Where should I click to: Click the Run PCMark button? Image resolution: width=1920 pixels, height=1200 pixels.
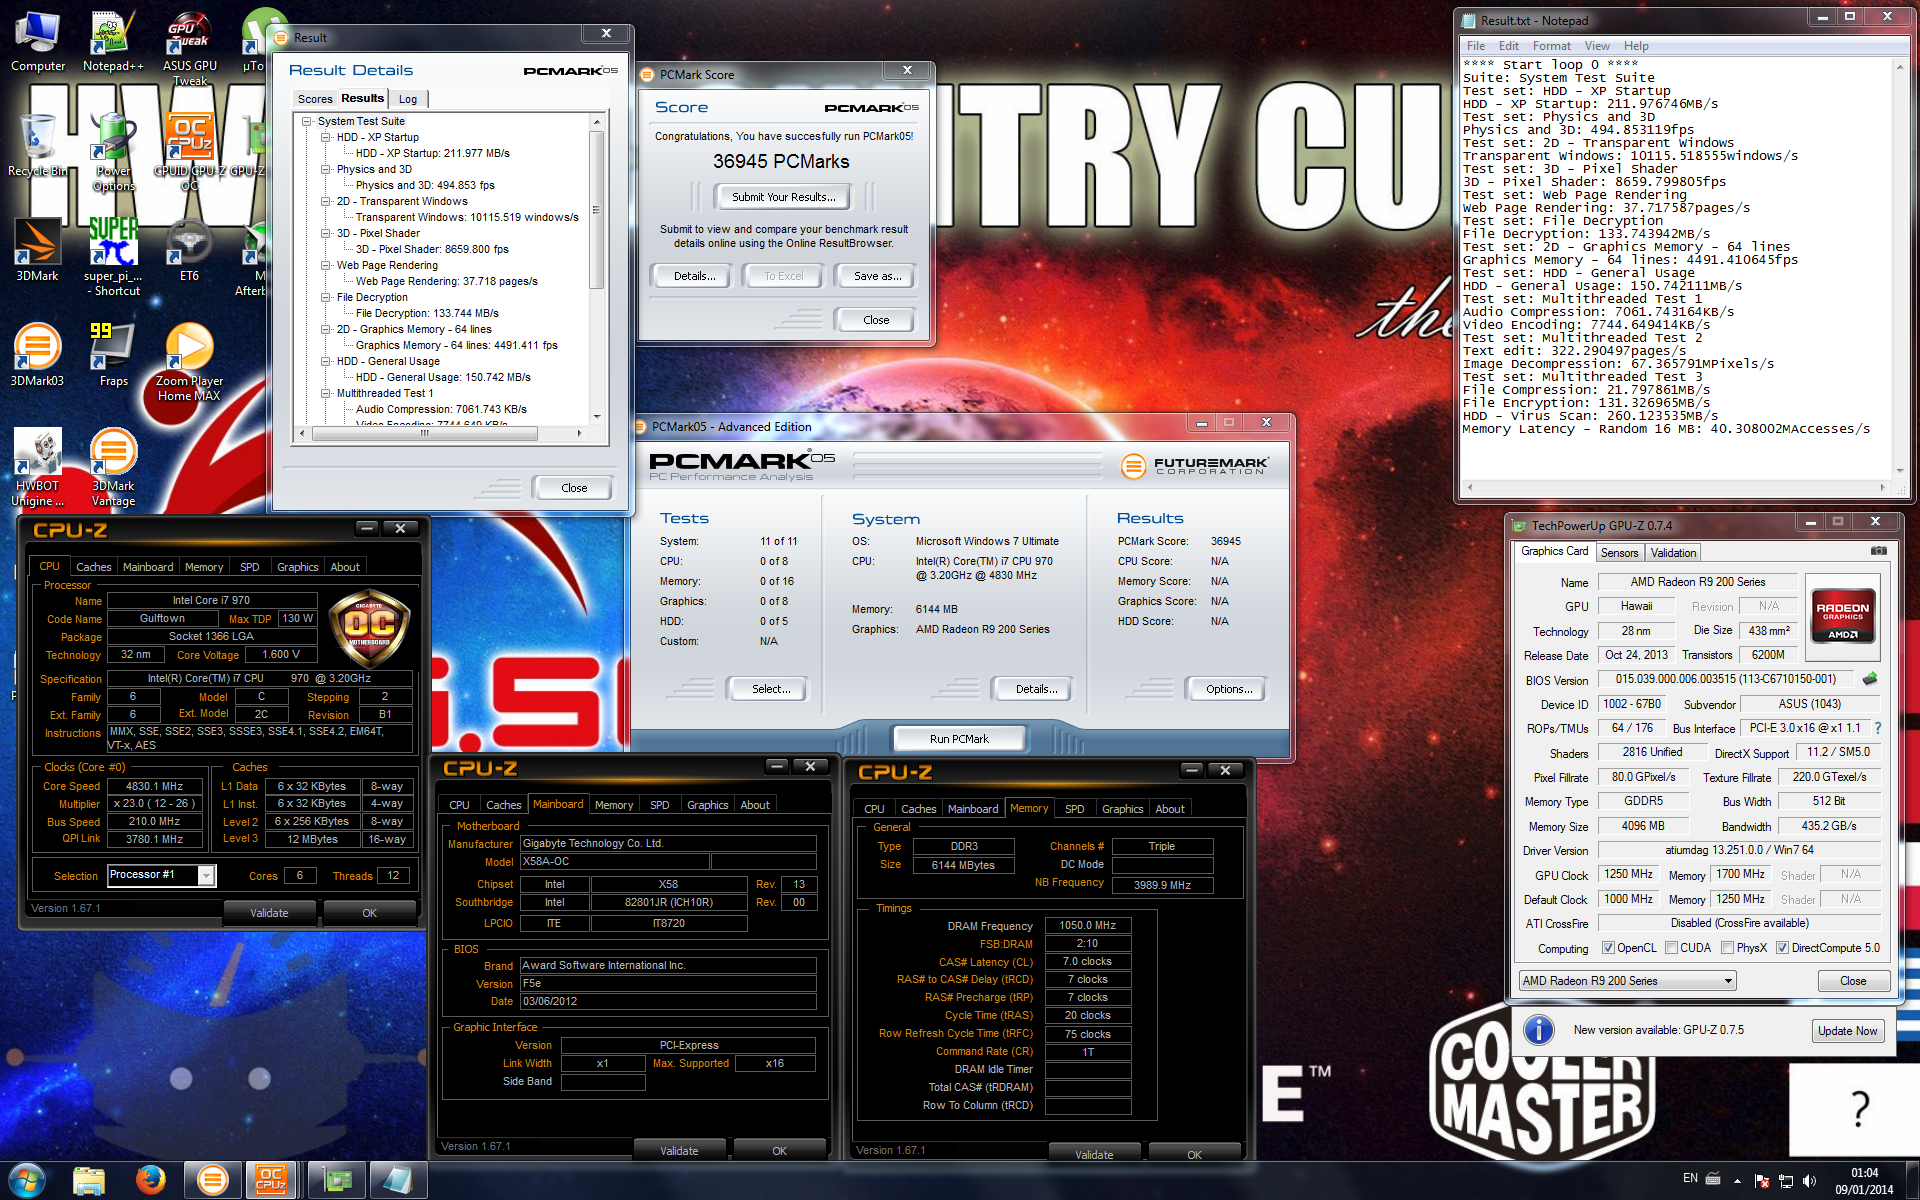[x=959, y=739]
